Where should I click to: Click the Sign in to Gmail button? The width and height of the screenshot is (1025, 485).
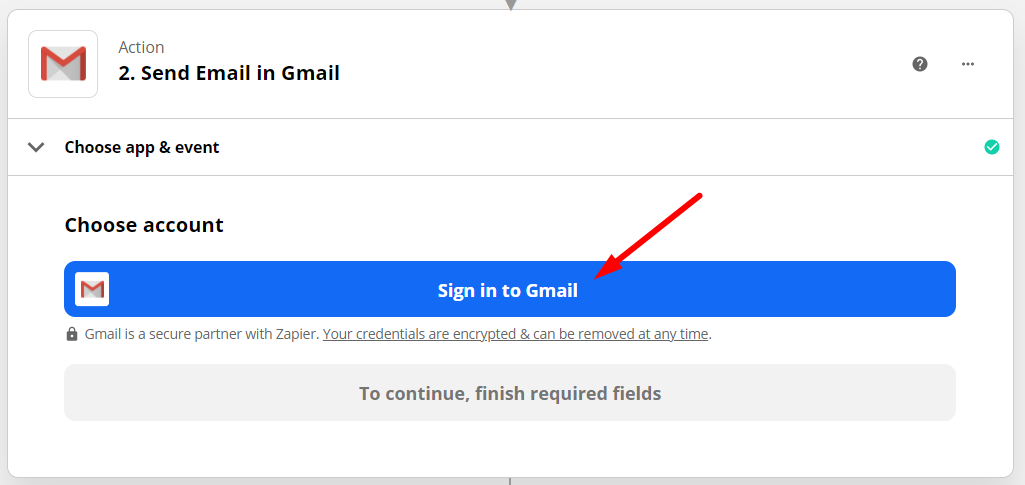tap(510, 290)
